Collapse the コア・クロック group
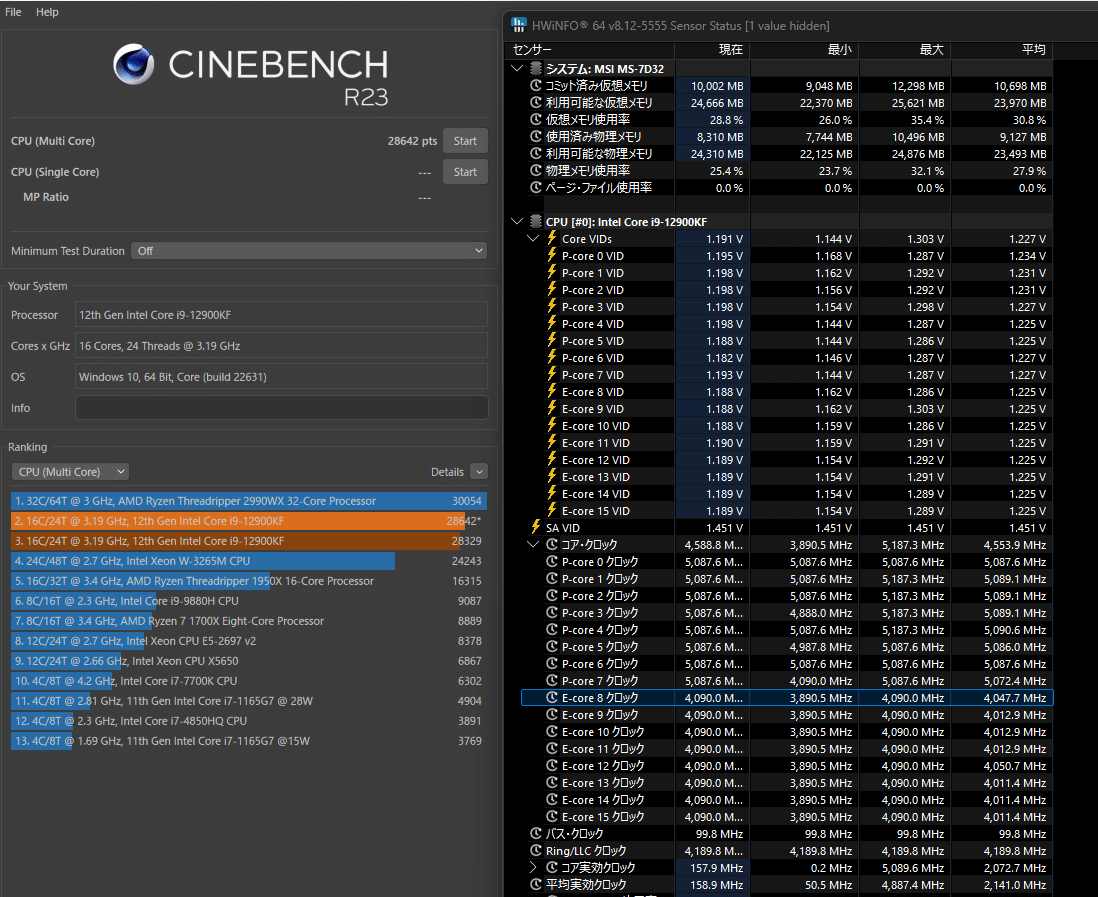Screen dimensions: 1098x897 pyautogui.click(x=533, y=544)
